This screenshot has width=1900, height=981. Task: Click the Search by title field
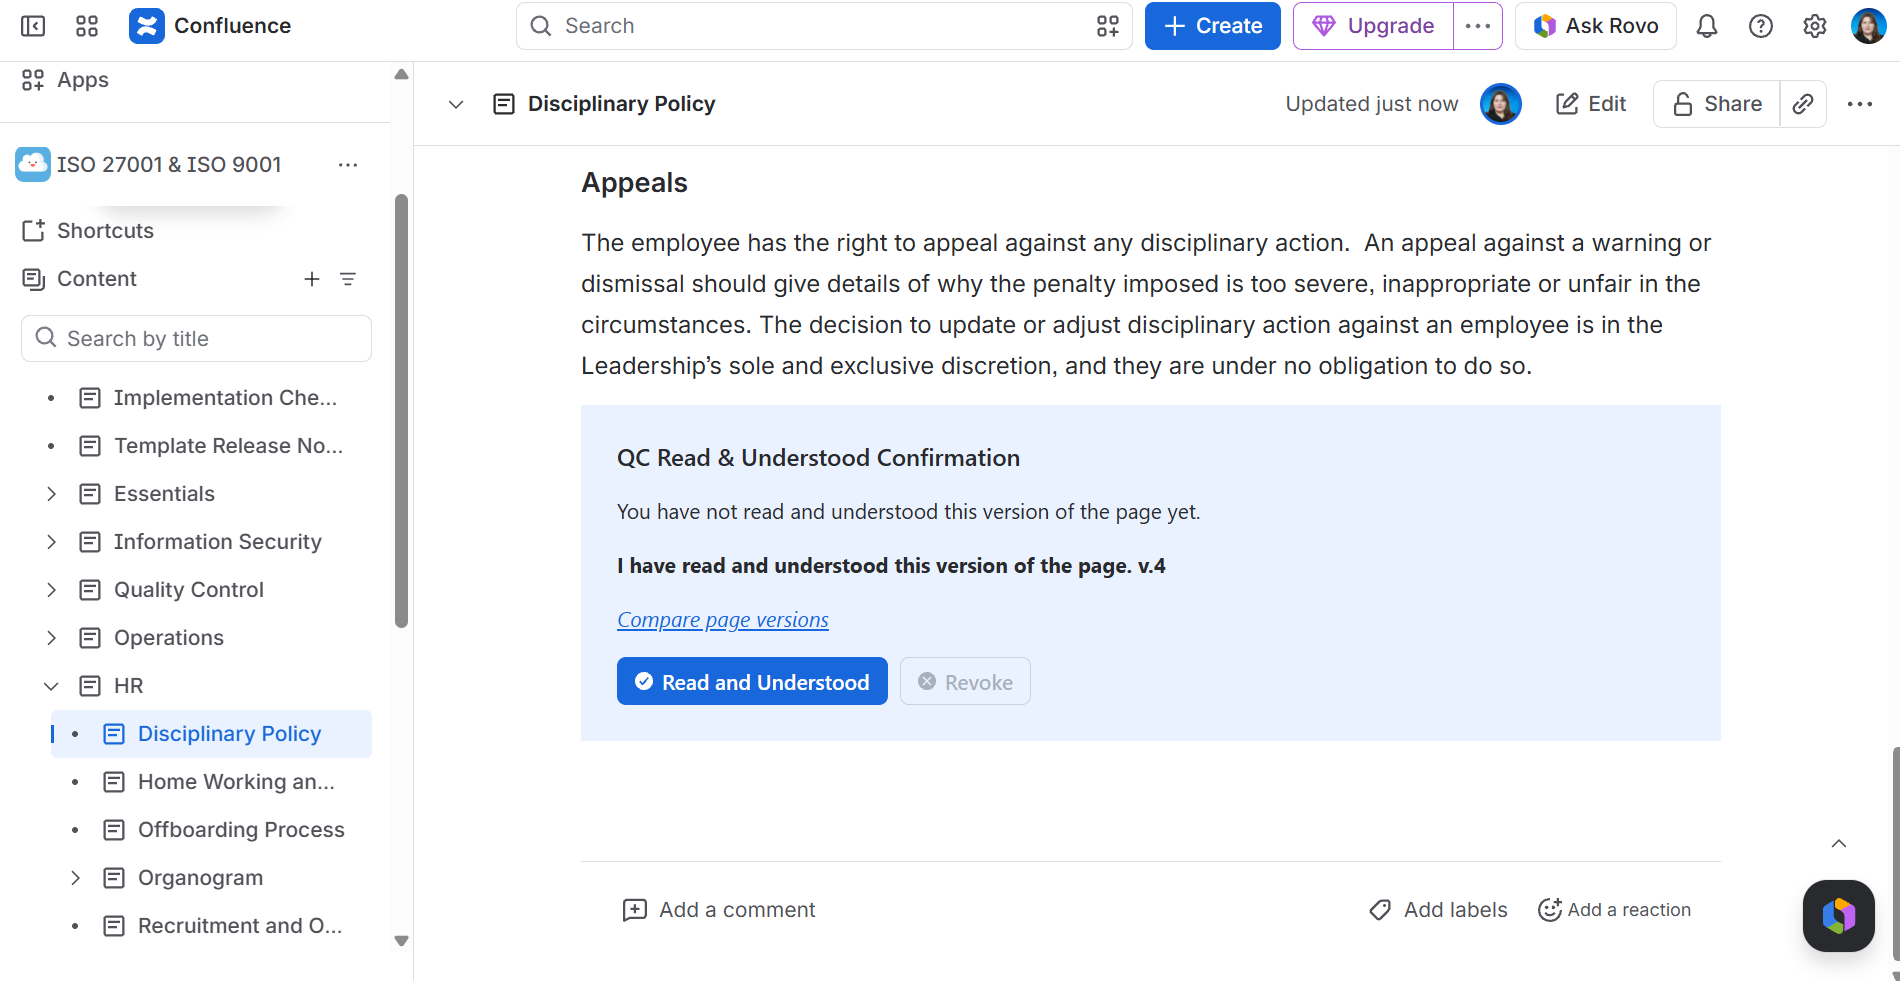(x=196, y=339)
